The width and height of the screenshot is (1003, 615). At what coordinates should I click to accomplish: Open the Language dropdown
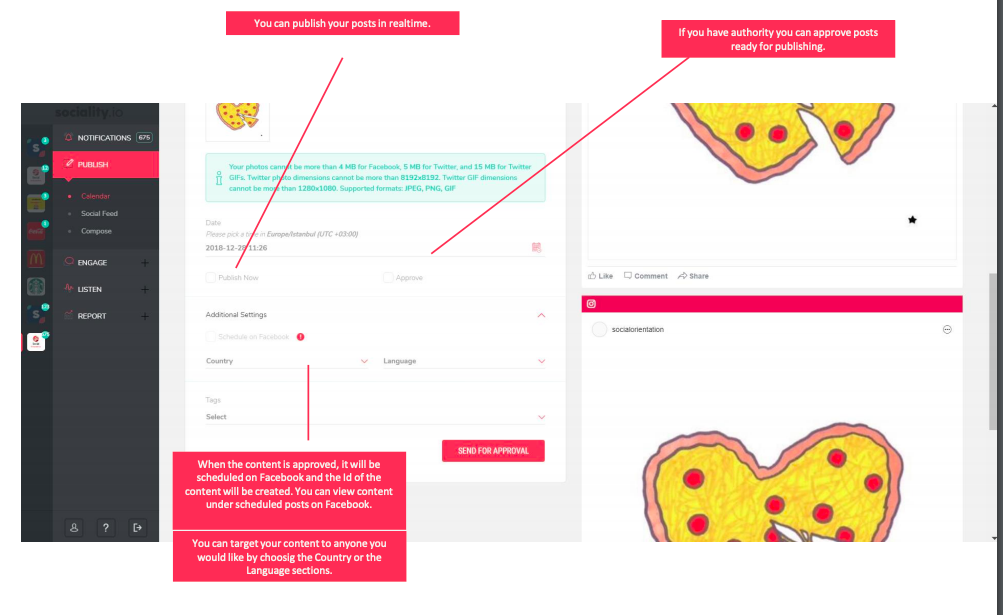coord(464,361)
